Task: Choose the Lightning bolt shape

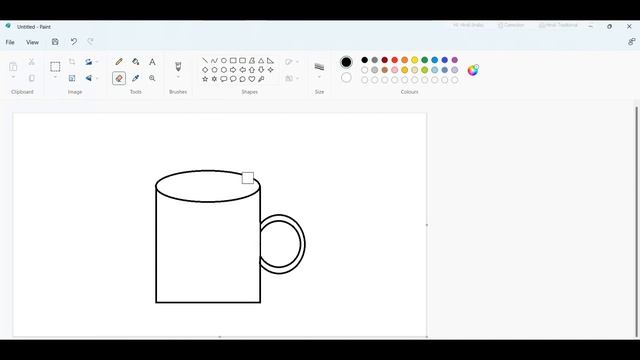Action: tap(261, 79)
